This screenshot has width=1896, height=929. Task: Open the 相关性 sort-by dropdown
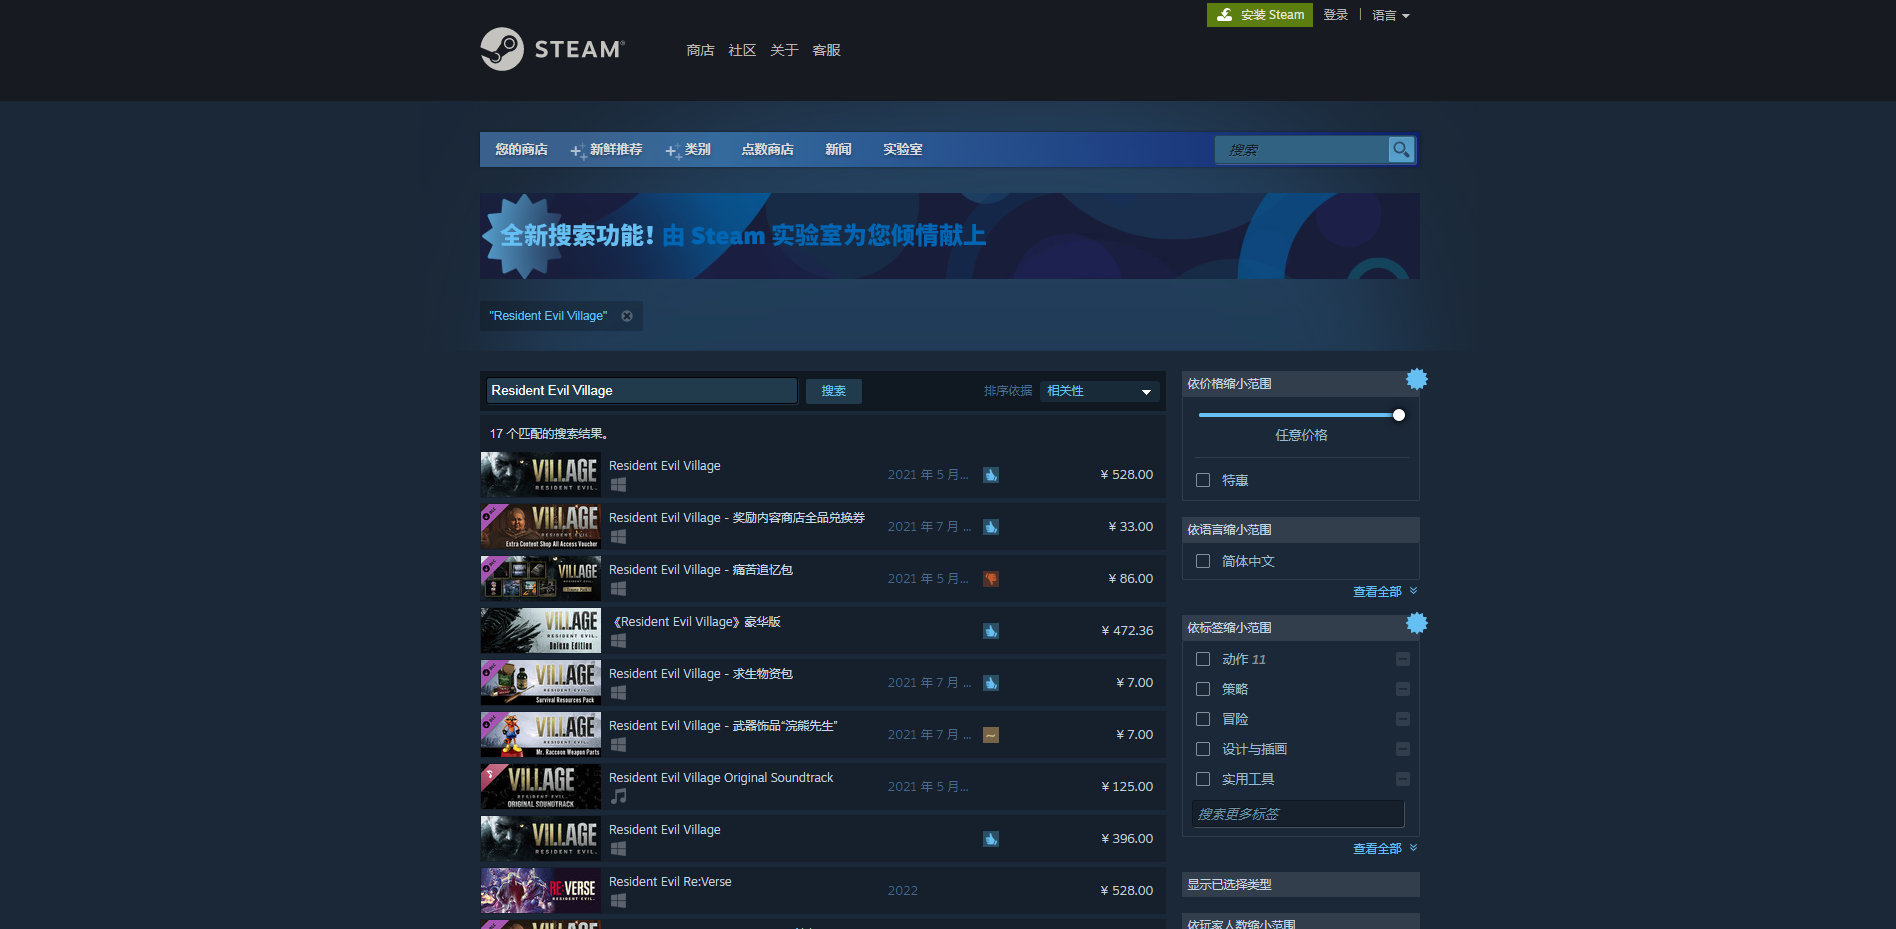click(1099, 391)
